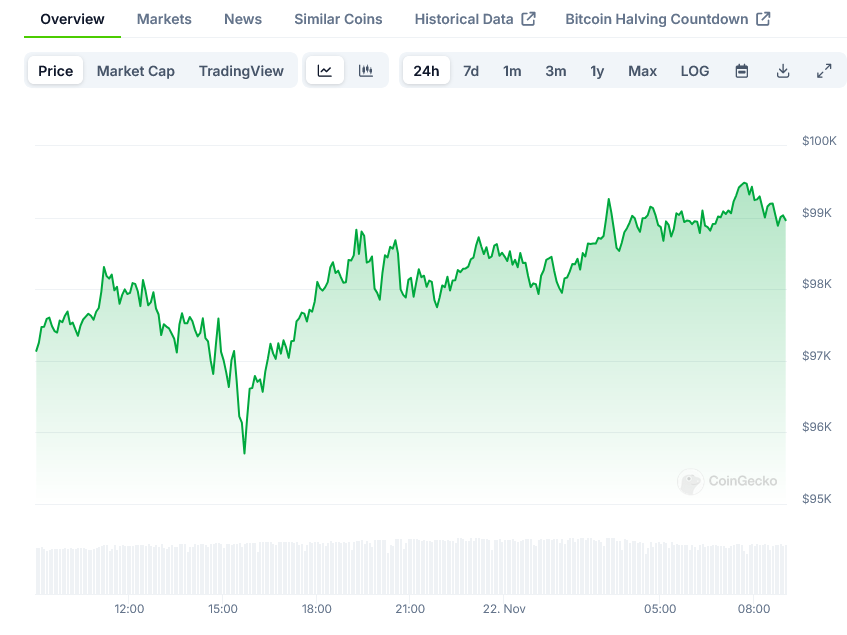847x635 pixels.
Task: Click the volume bars near 18:00
Action: (x=317, y=569)
